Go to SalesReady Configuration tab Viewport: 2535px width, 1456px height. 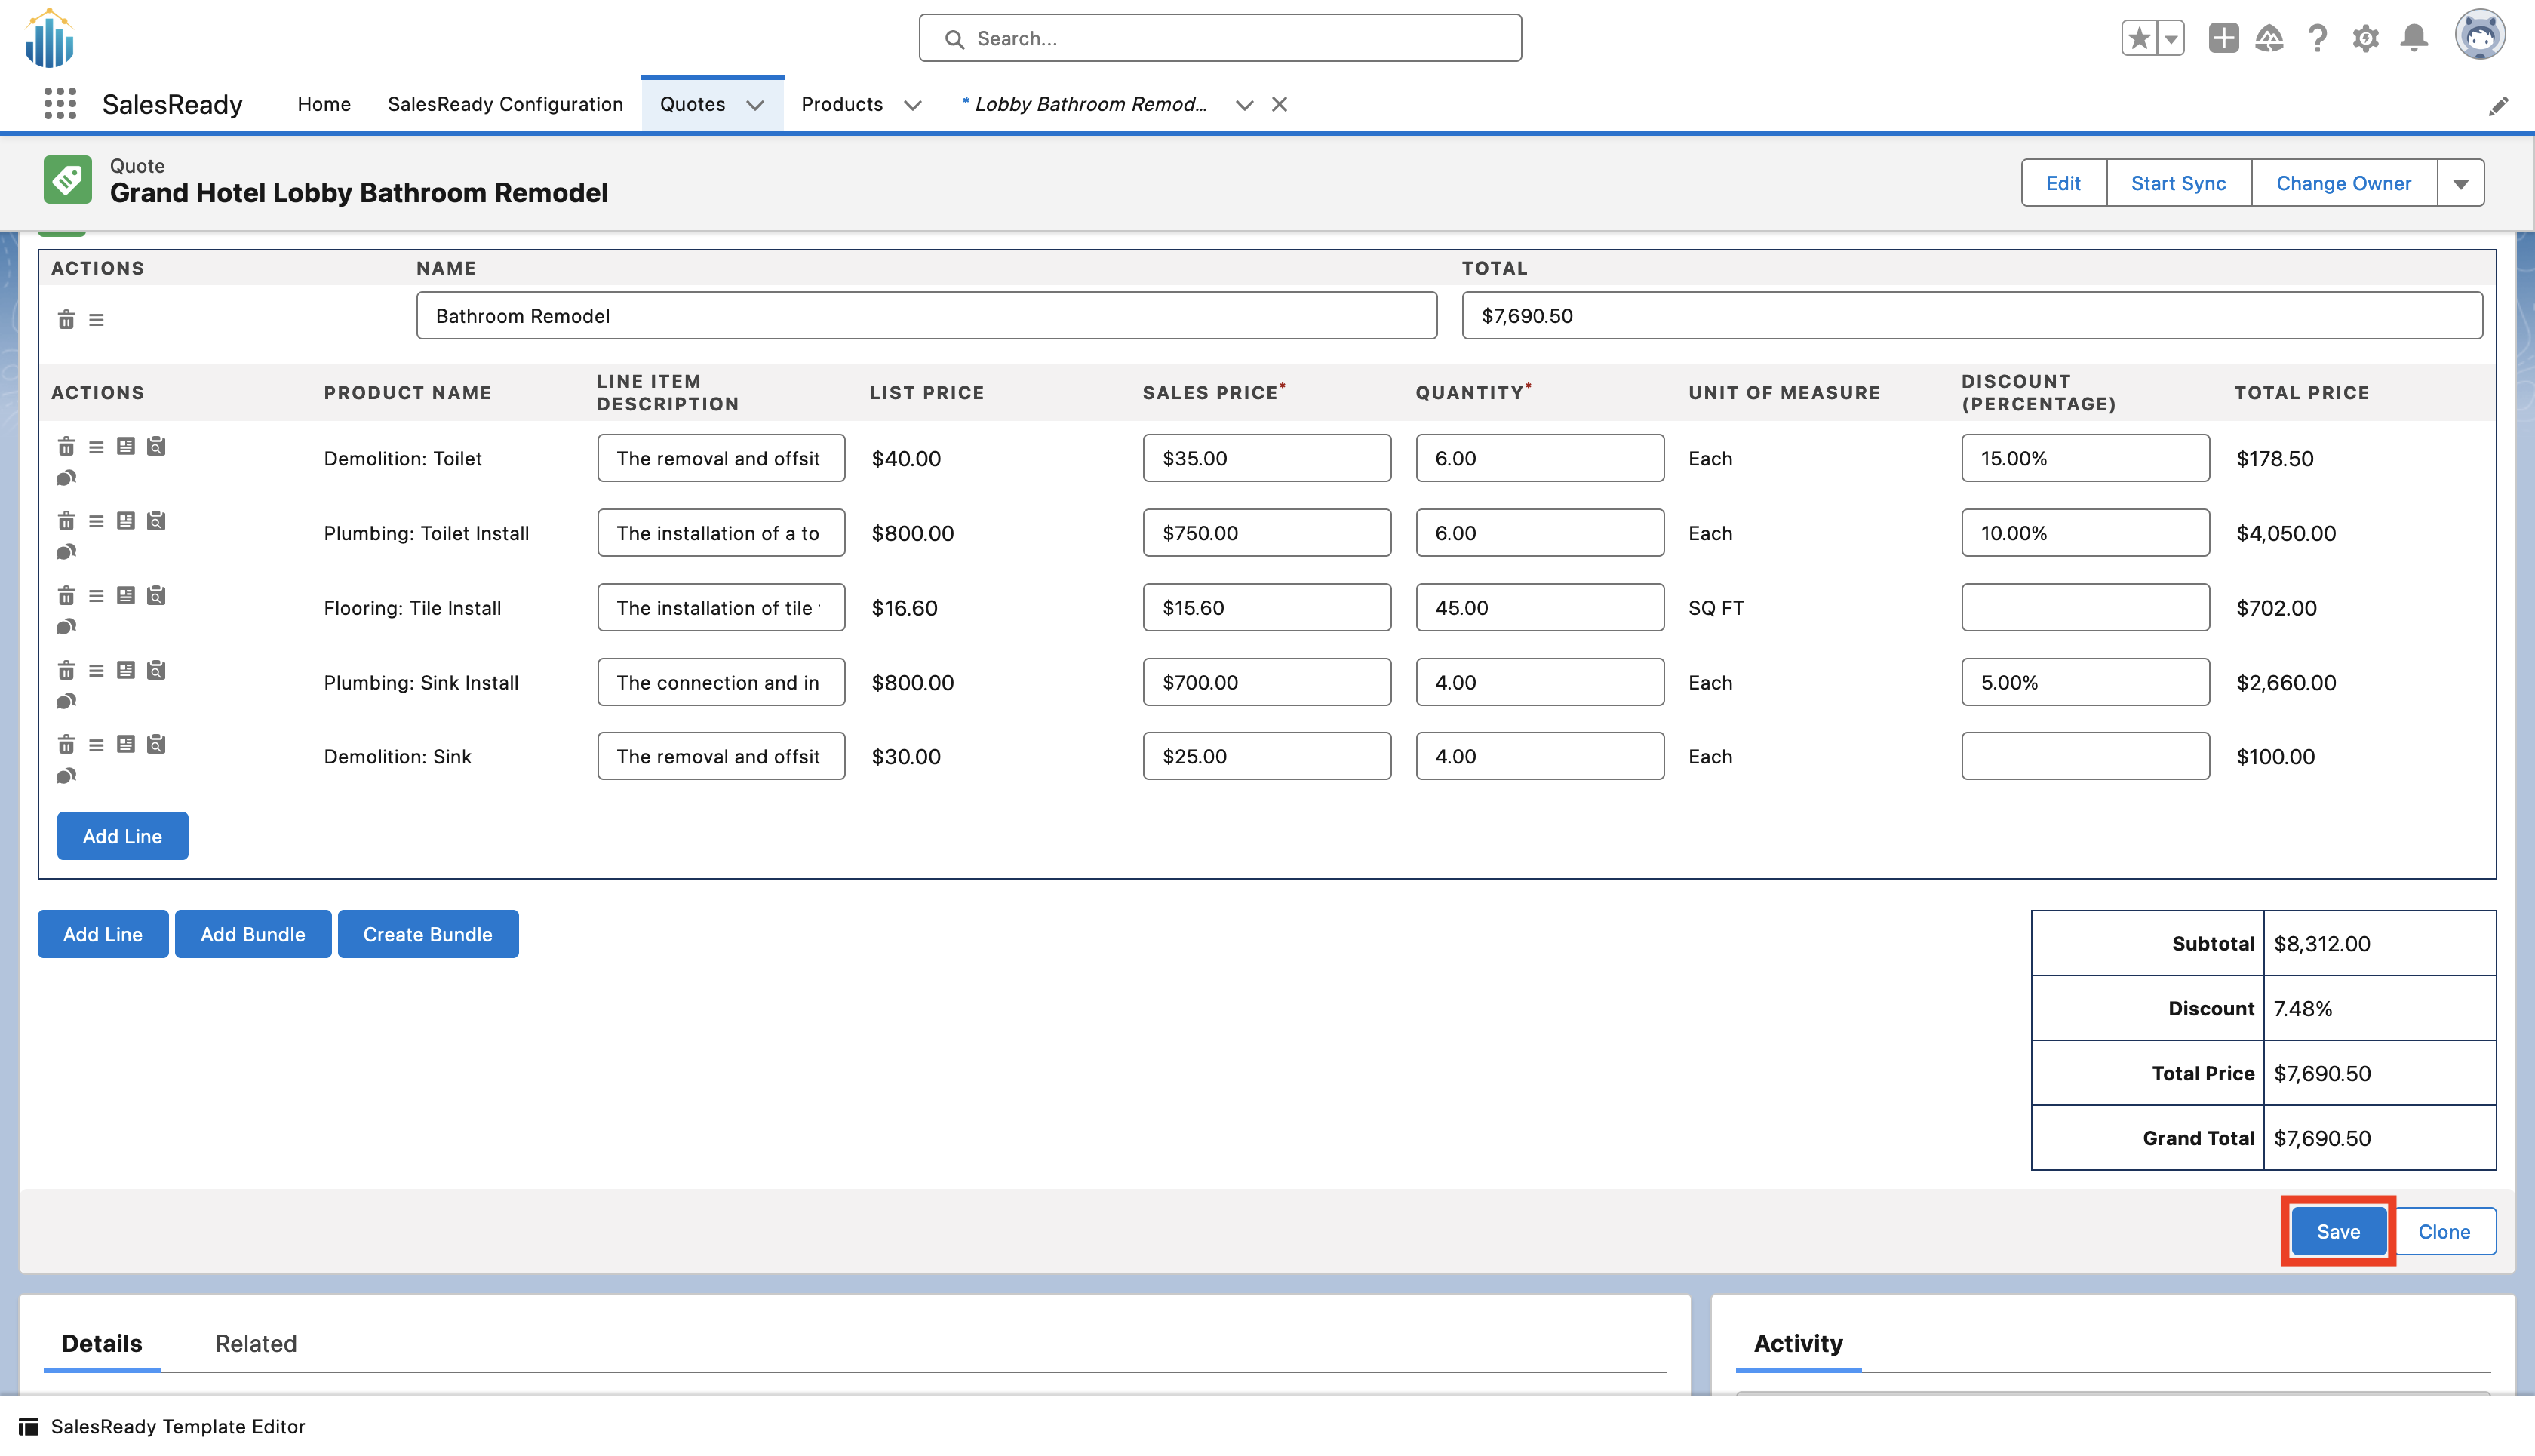505,104
